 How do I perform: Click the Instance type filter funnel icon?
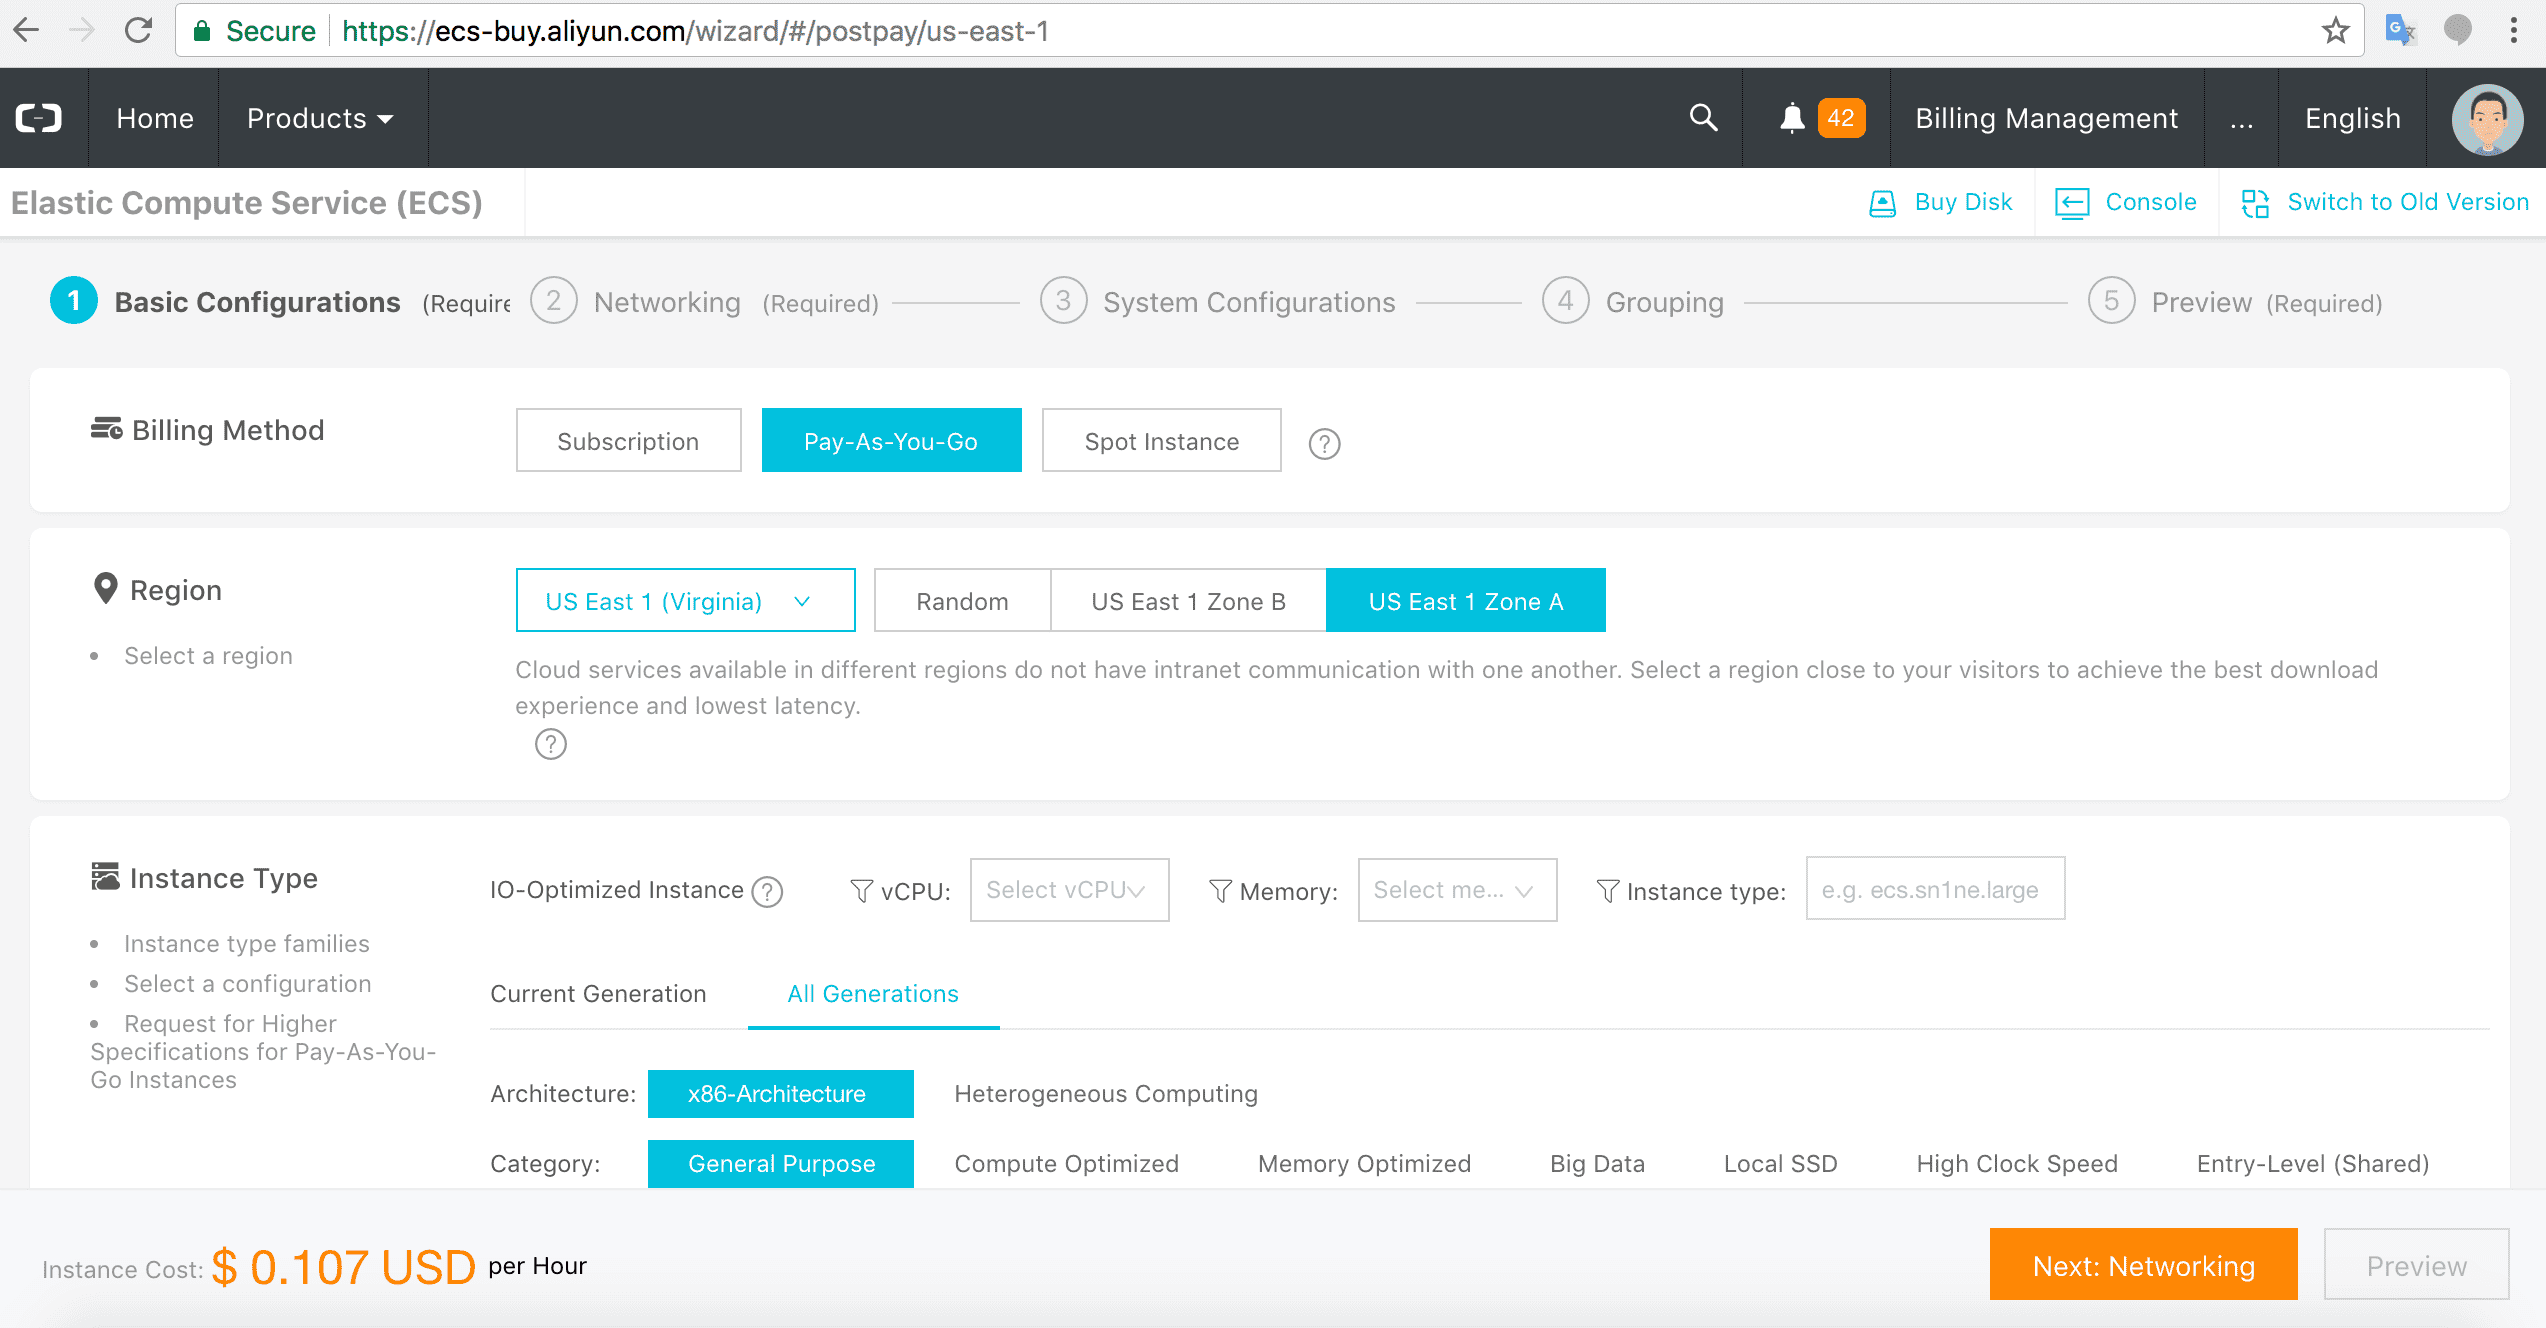(1607, 890)
